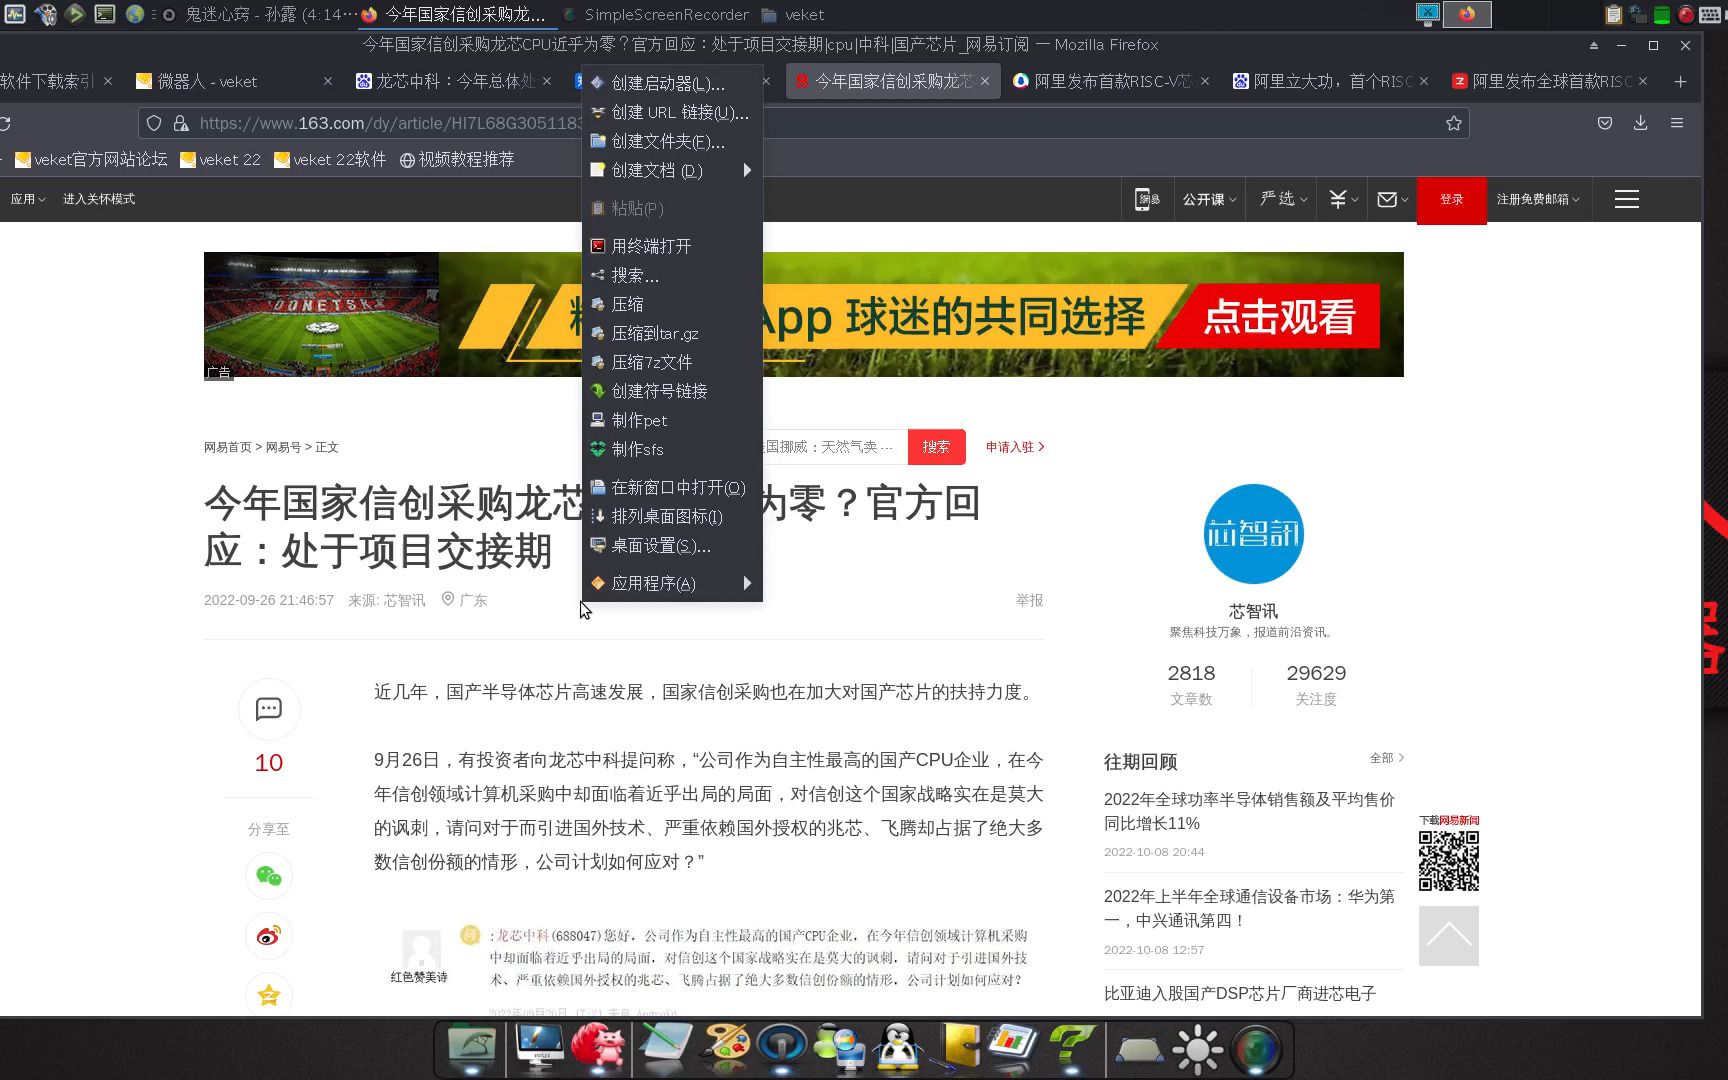Open Firefox hamburger application menu
Viewport: 1728px width, 1080px height.
(1677, 123)
